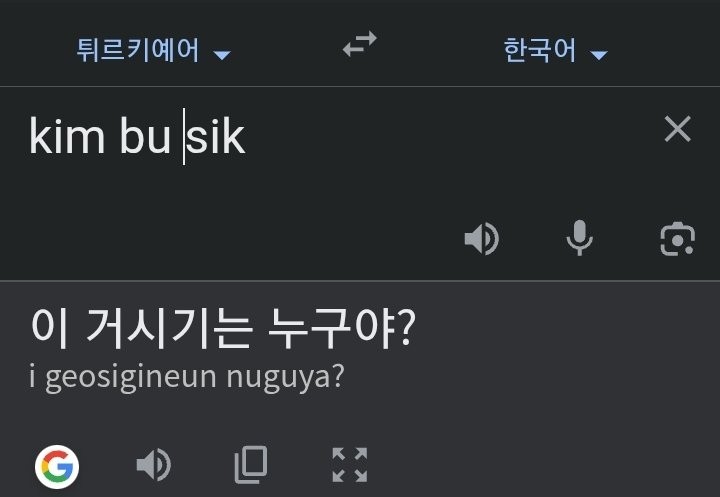Swap the source and target languages
The height and width of the screenshot is (497, 720).
(x=360, y=45)
